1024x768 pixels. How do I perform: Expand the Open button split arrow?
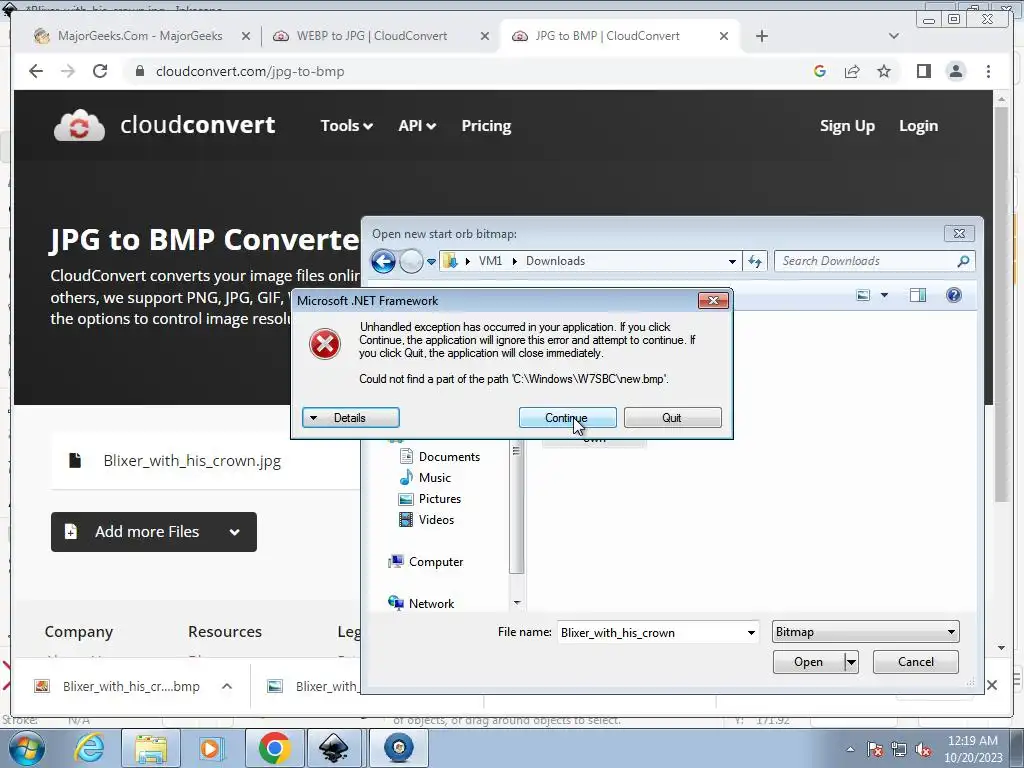click(x=851, y=662)
